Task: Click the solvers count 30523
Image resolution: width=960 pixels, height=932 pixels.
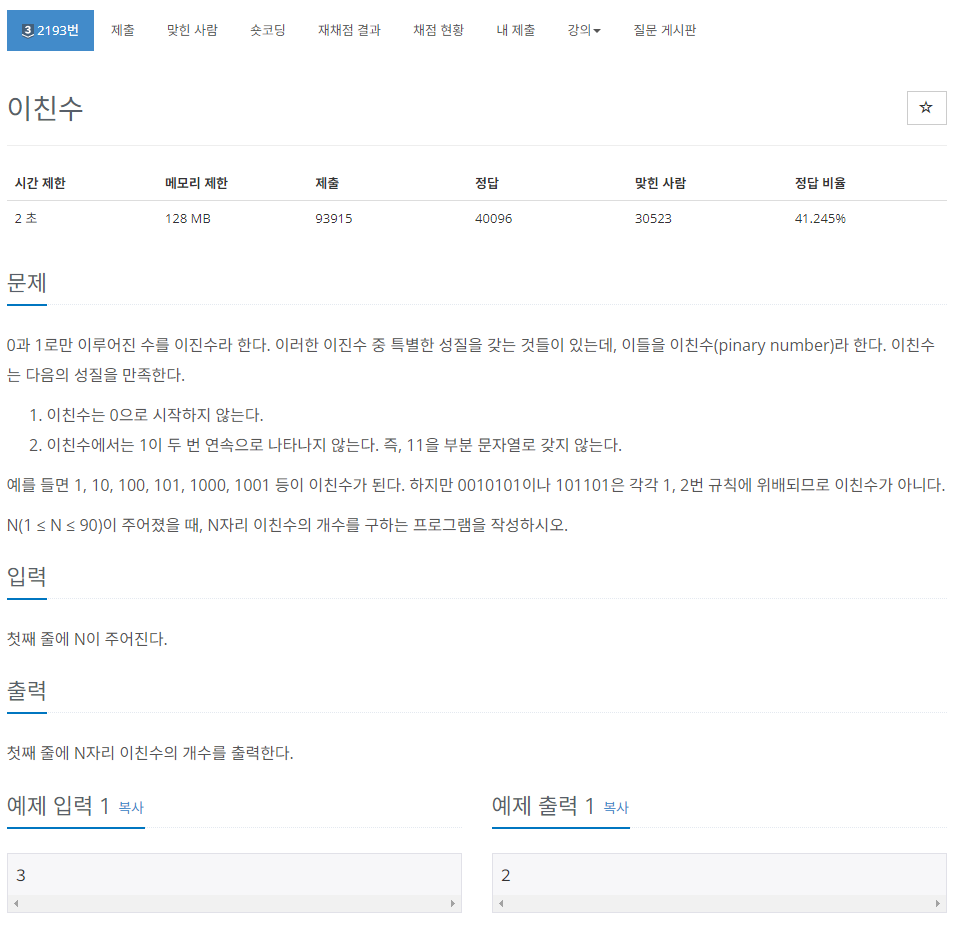Action: pos(653,219)
